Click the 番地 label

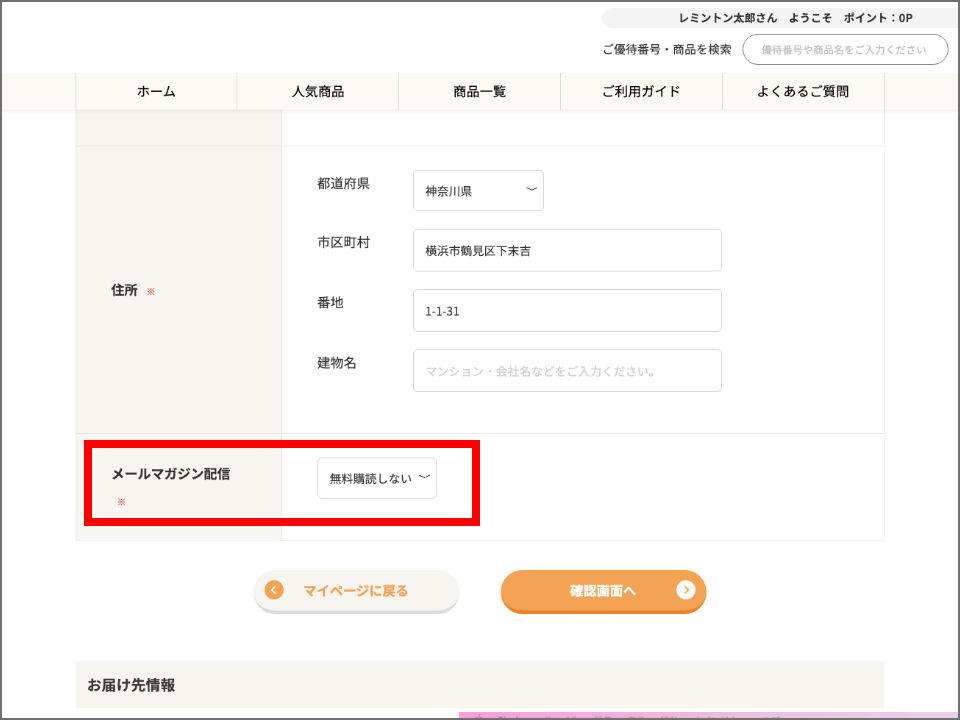tap(330, 302)
